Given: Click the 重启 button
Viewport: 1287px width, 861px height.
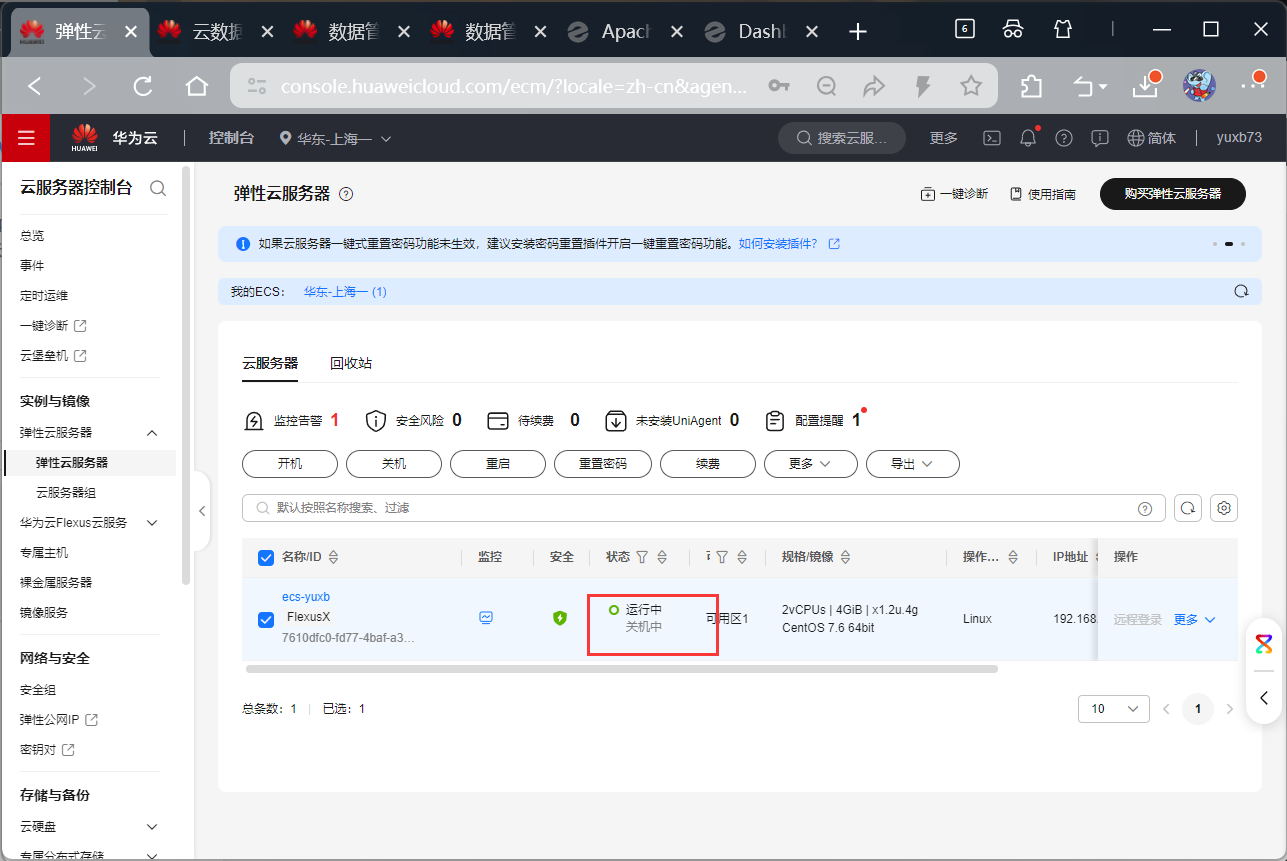Looking at the screenshot, I should [498, 464].
